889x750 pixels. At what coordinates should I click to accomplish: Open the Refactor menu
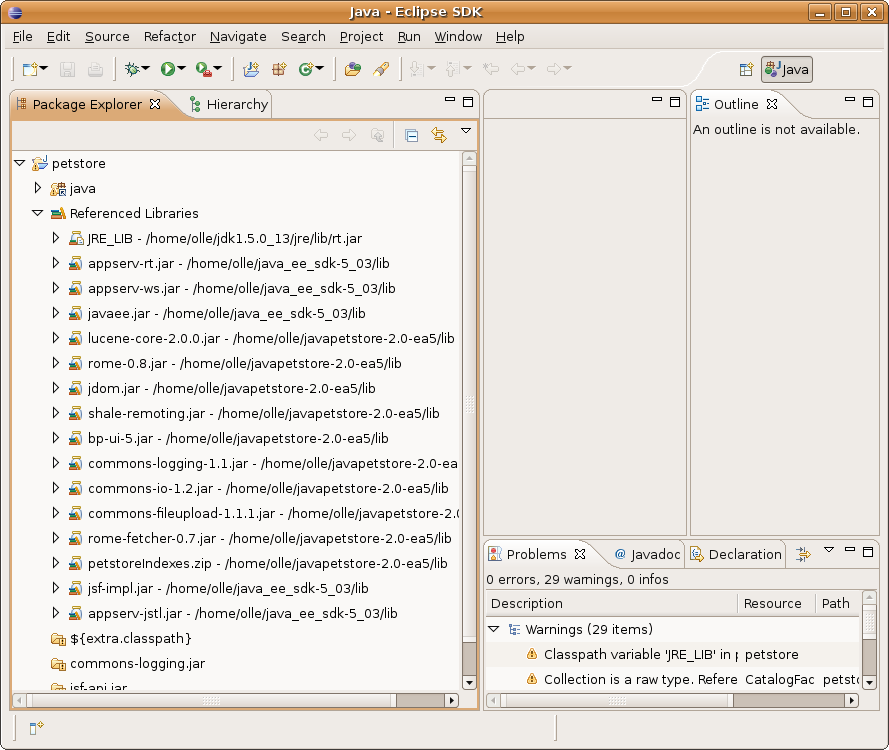170,37
